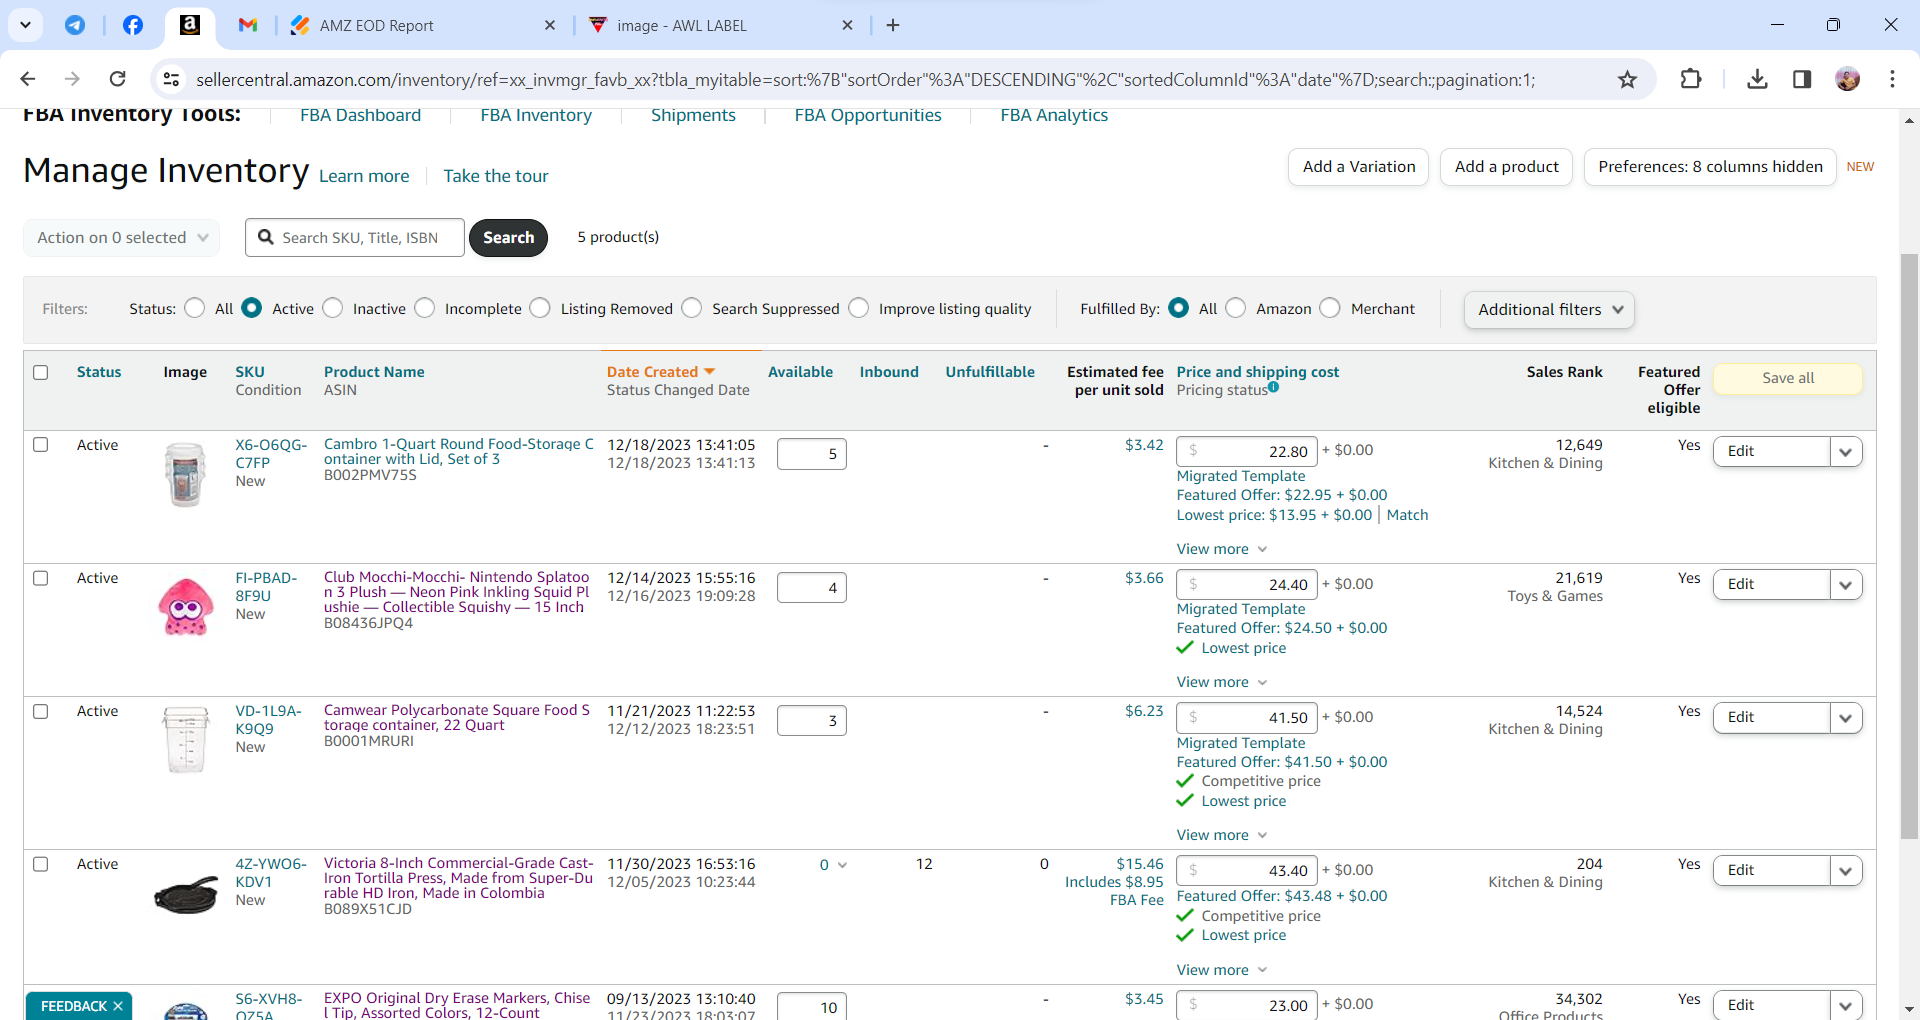
Task: Go forward to next page
Action: (72, 79)
